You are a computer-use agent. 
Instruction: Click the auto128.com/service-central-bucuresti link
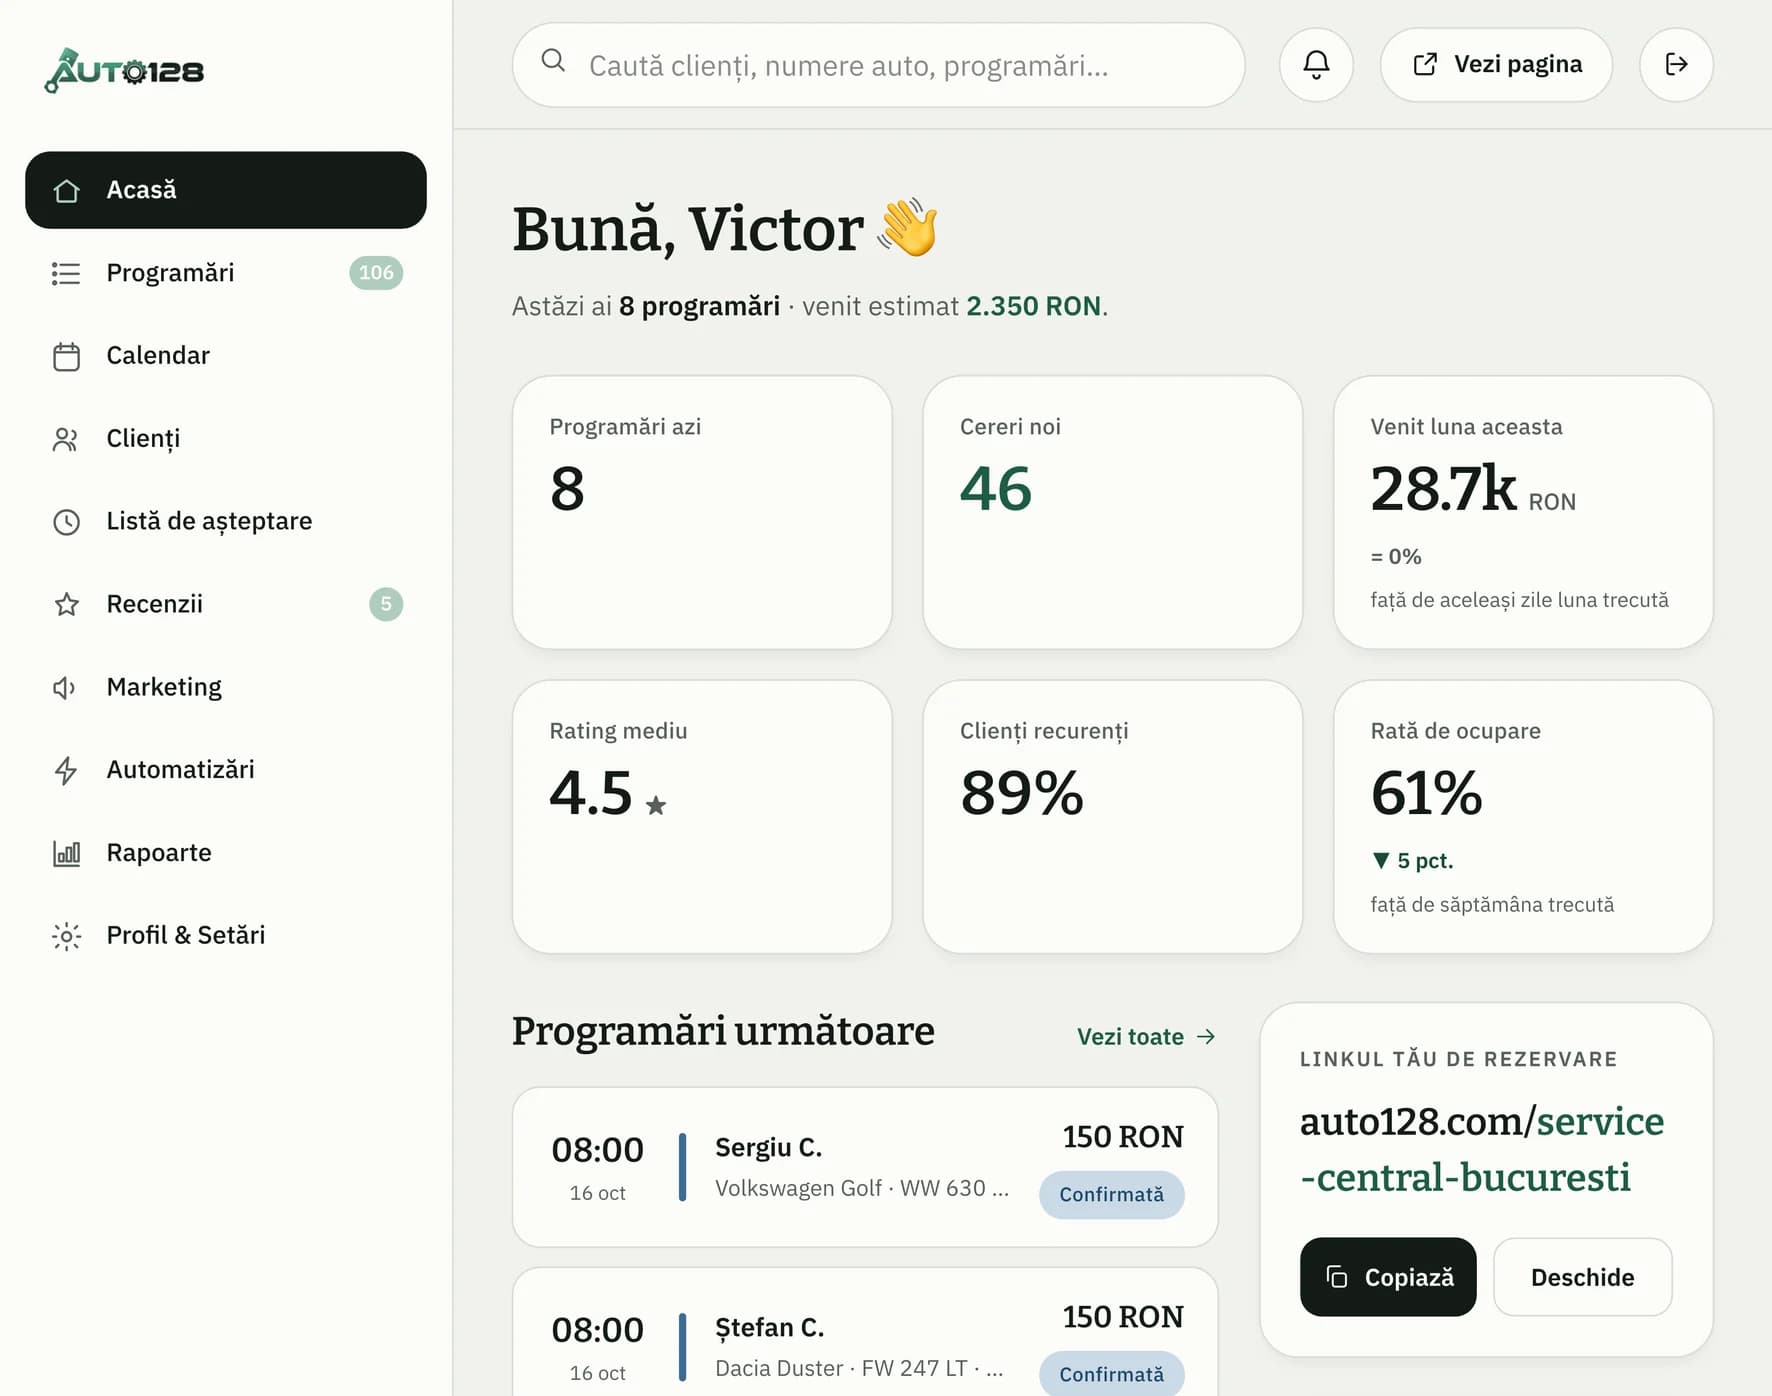point(1482,1149)
